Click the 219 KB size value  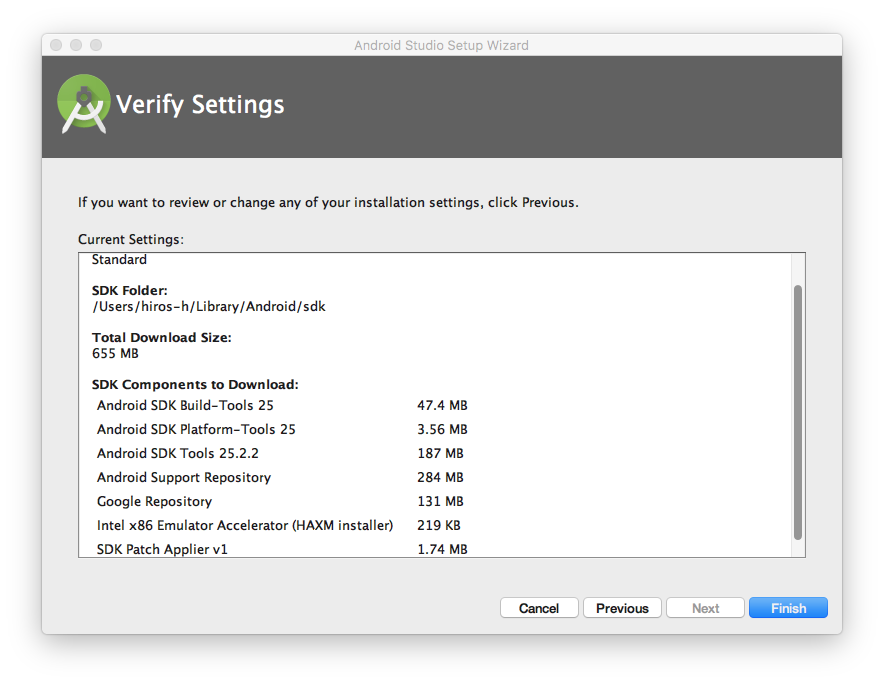pos(439,525)
